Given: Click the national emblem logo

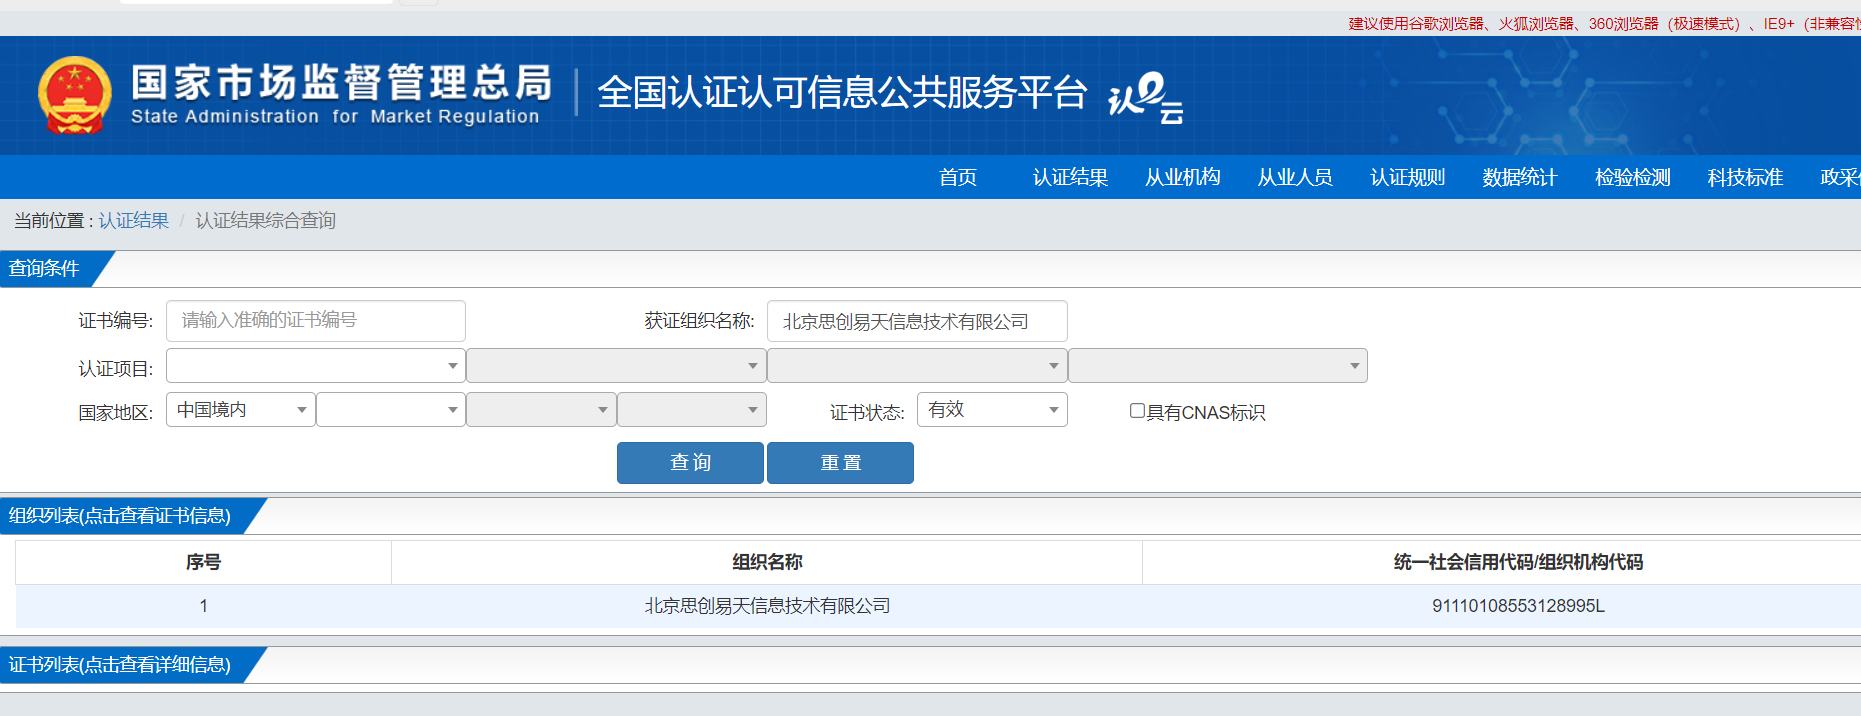Looking at the screenshot, I should pos(74,95).
